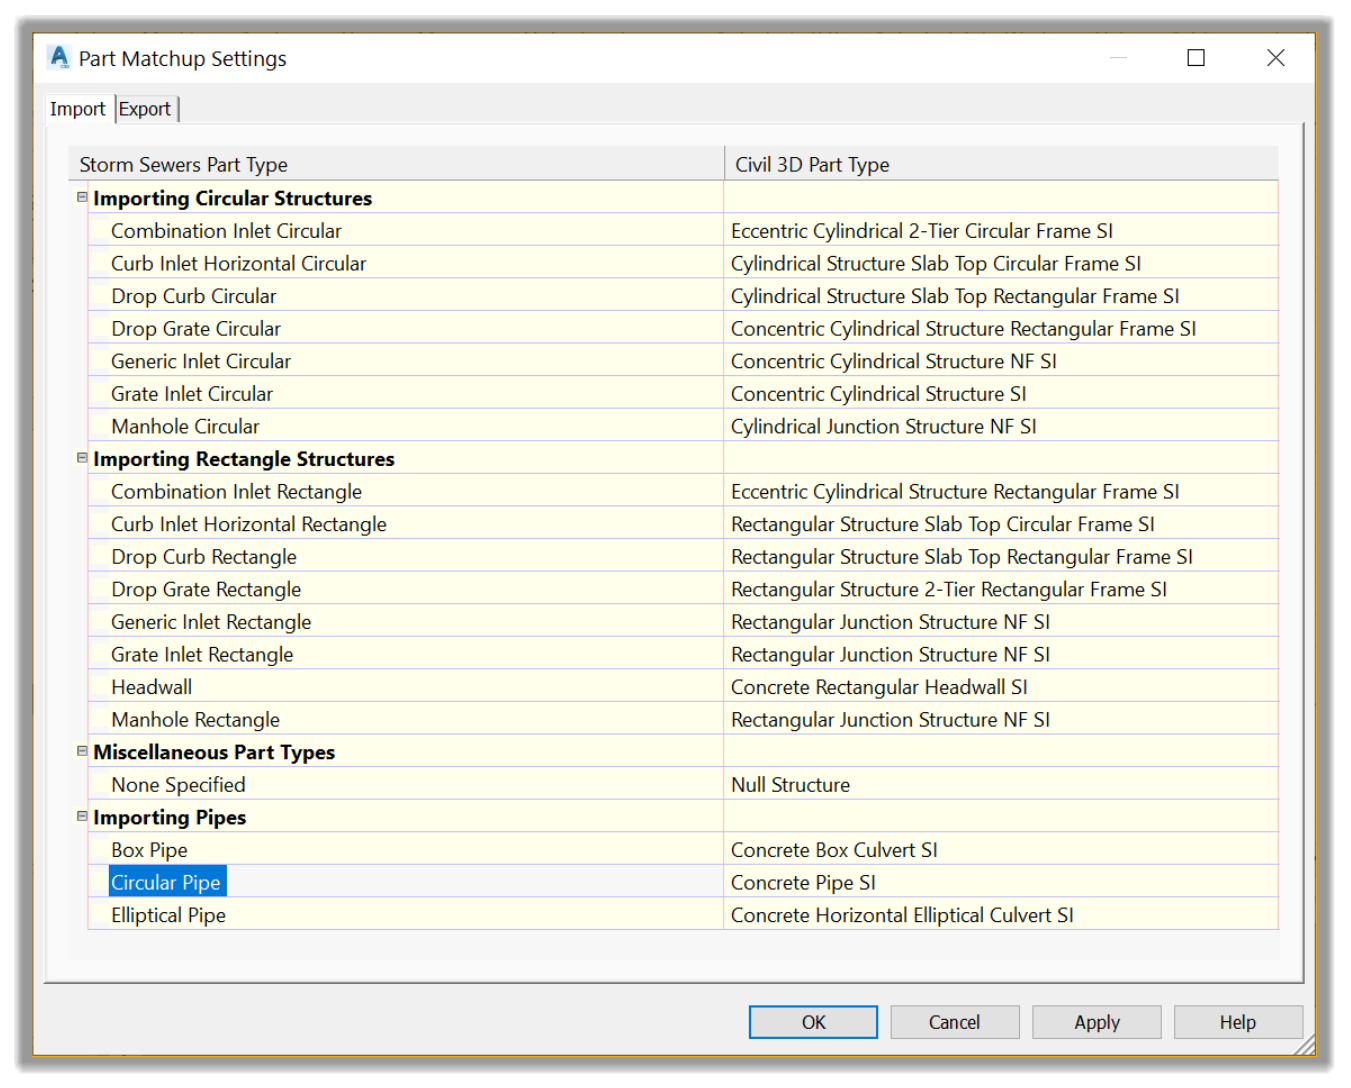
Task: Click Storm Sewers Part Type column header
Action: (396, 164)
